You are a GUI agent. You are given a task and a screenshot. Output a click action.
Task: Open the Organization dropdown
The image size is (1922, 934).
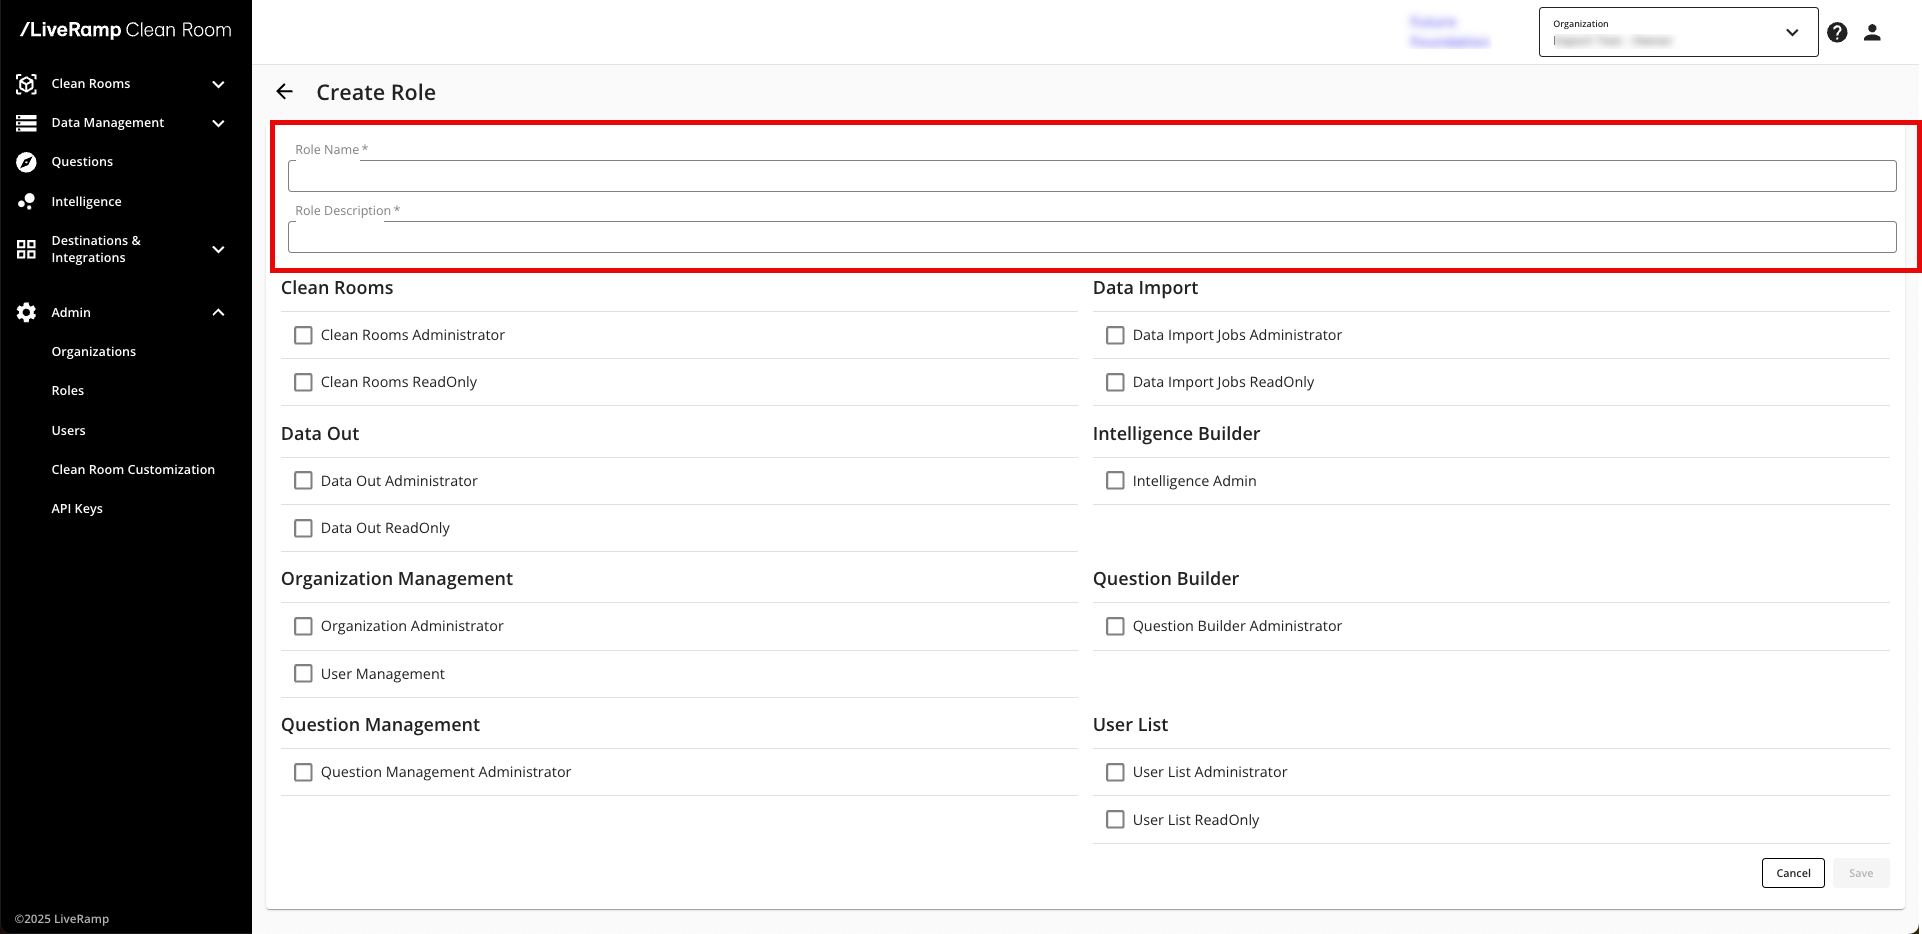point(1678,32)
